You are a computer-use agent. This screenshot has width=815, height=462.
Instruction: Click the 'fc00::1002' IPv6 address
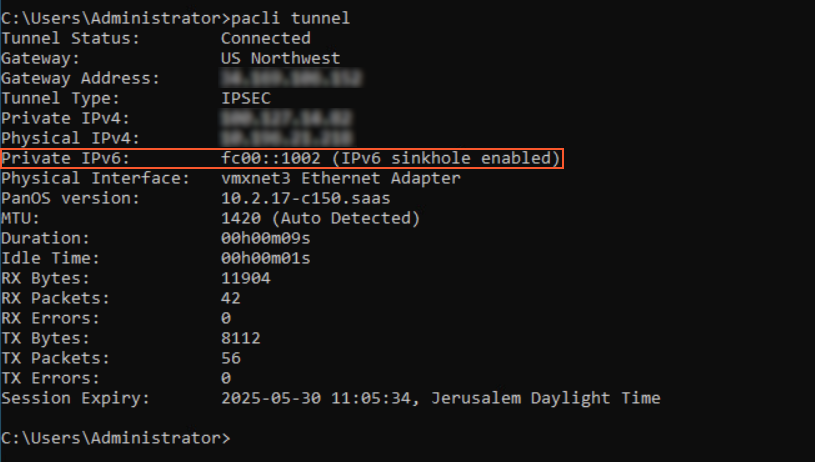pos(270,158)
